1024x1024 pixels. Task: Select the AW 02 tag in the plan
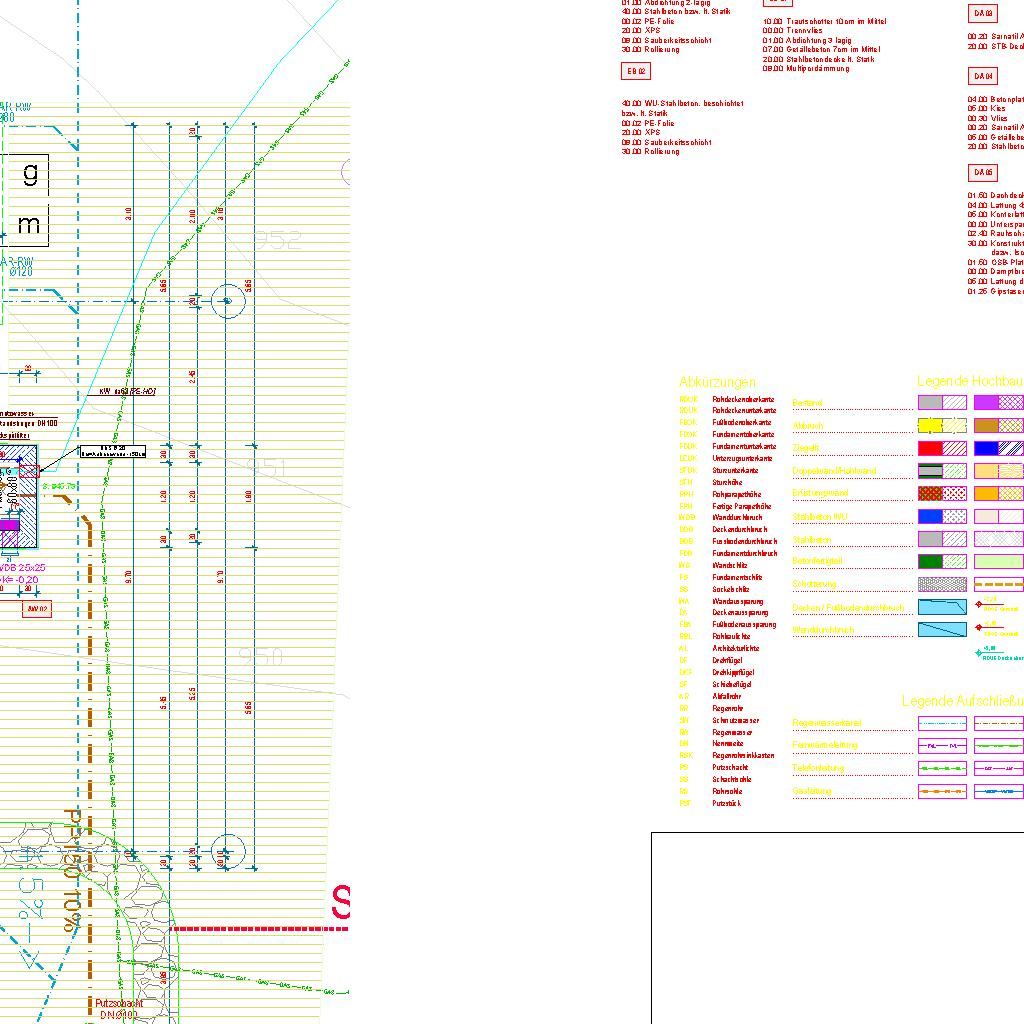37,609
